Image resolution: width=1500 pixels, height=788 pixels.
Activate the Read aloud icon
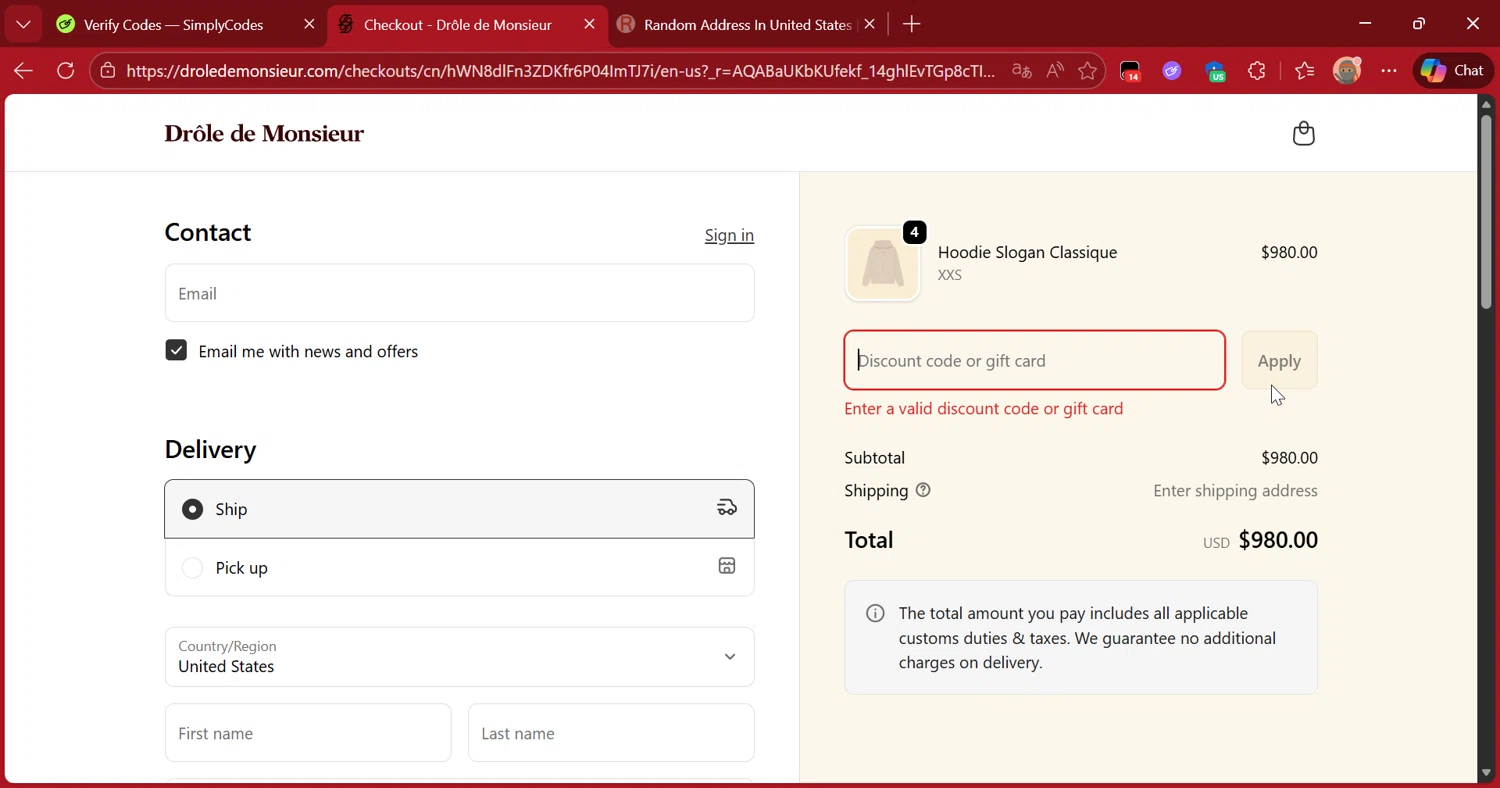coord(1055,71)
